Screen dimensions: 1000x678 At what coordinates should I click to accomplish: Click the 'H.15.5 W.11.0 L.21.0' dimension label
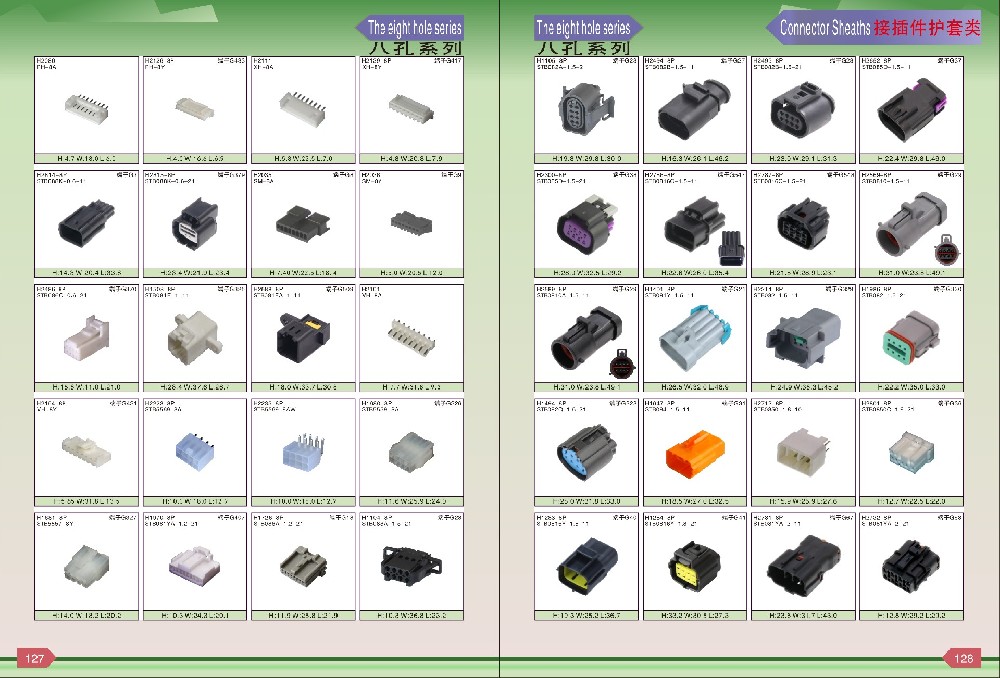tap(86, 387)
